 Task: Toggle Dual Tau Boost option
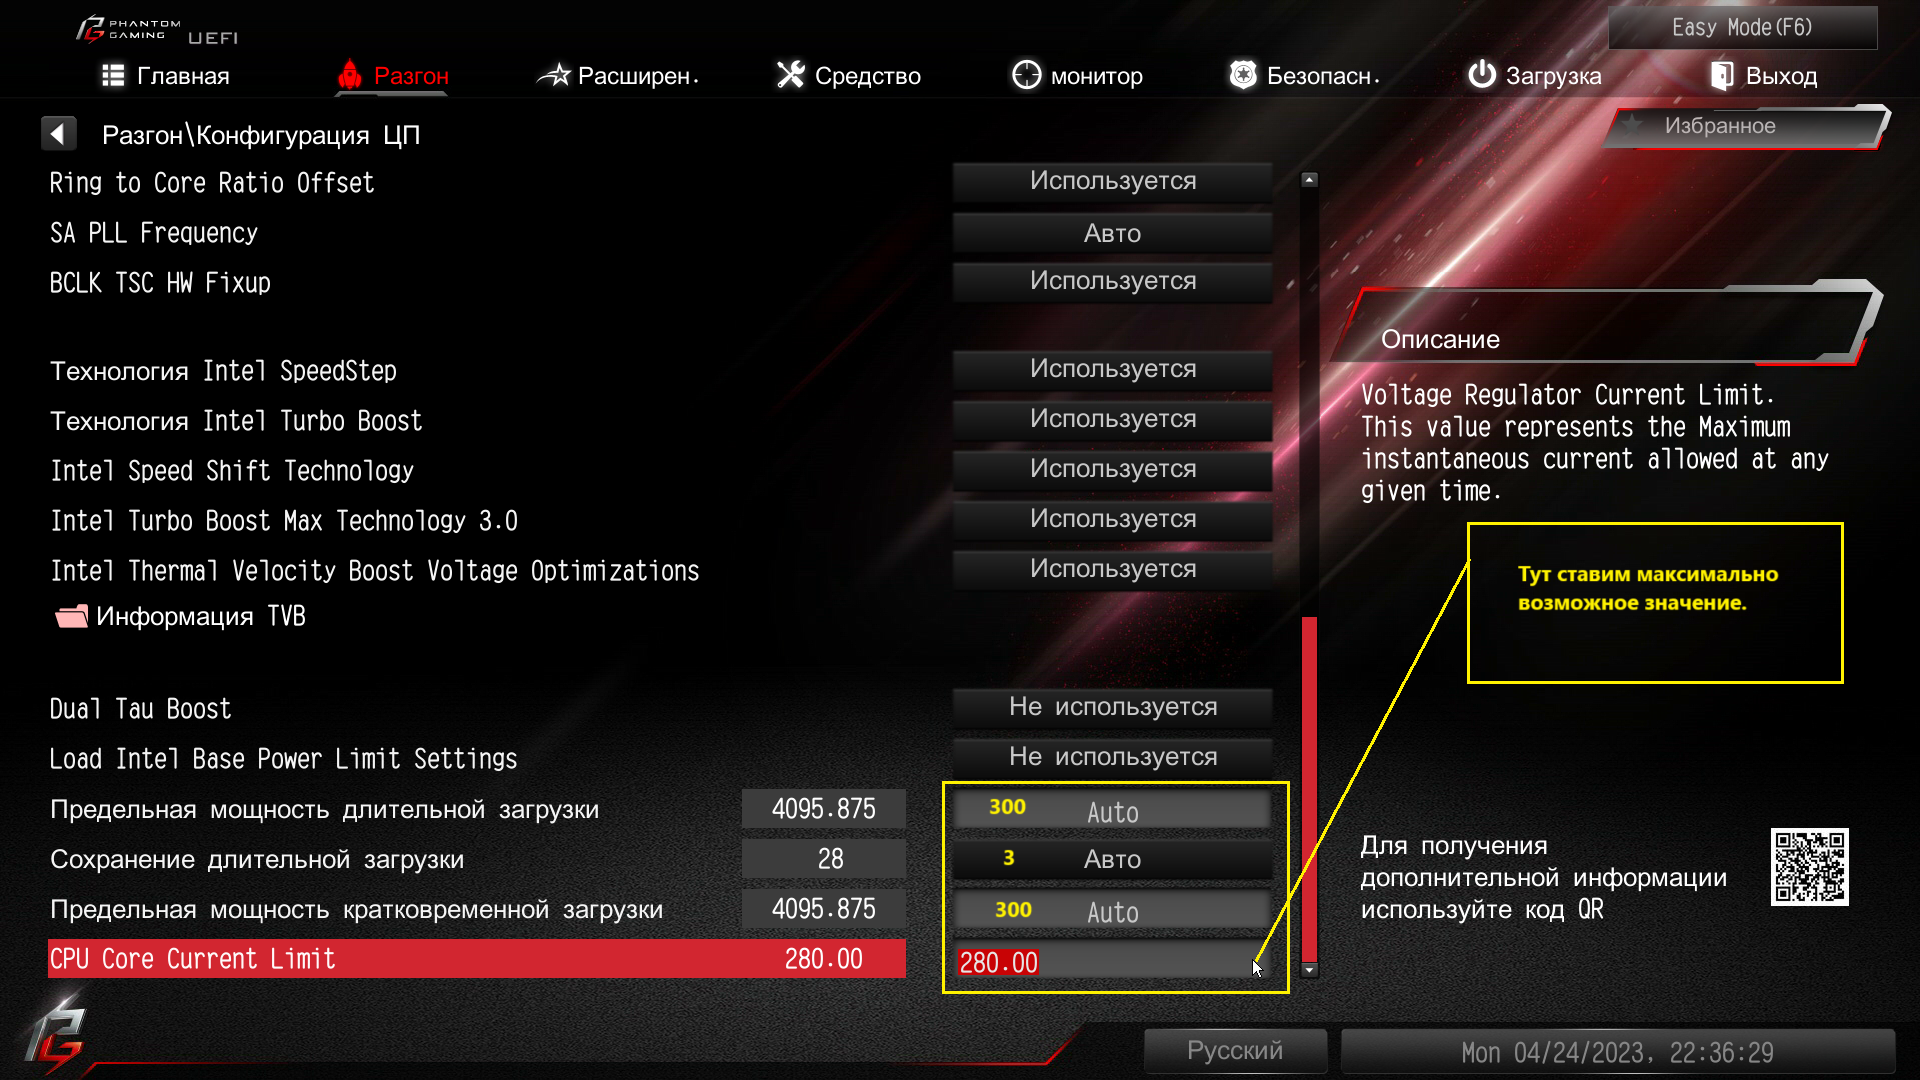tap(1112, 707)
